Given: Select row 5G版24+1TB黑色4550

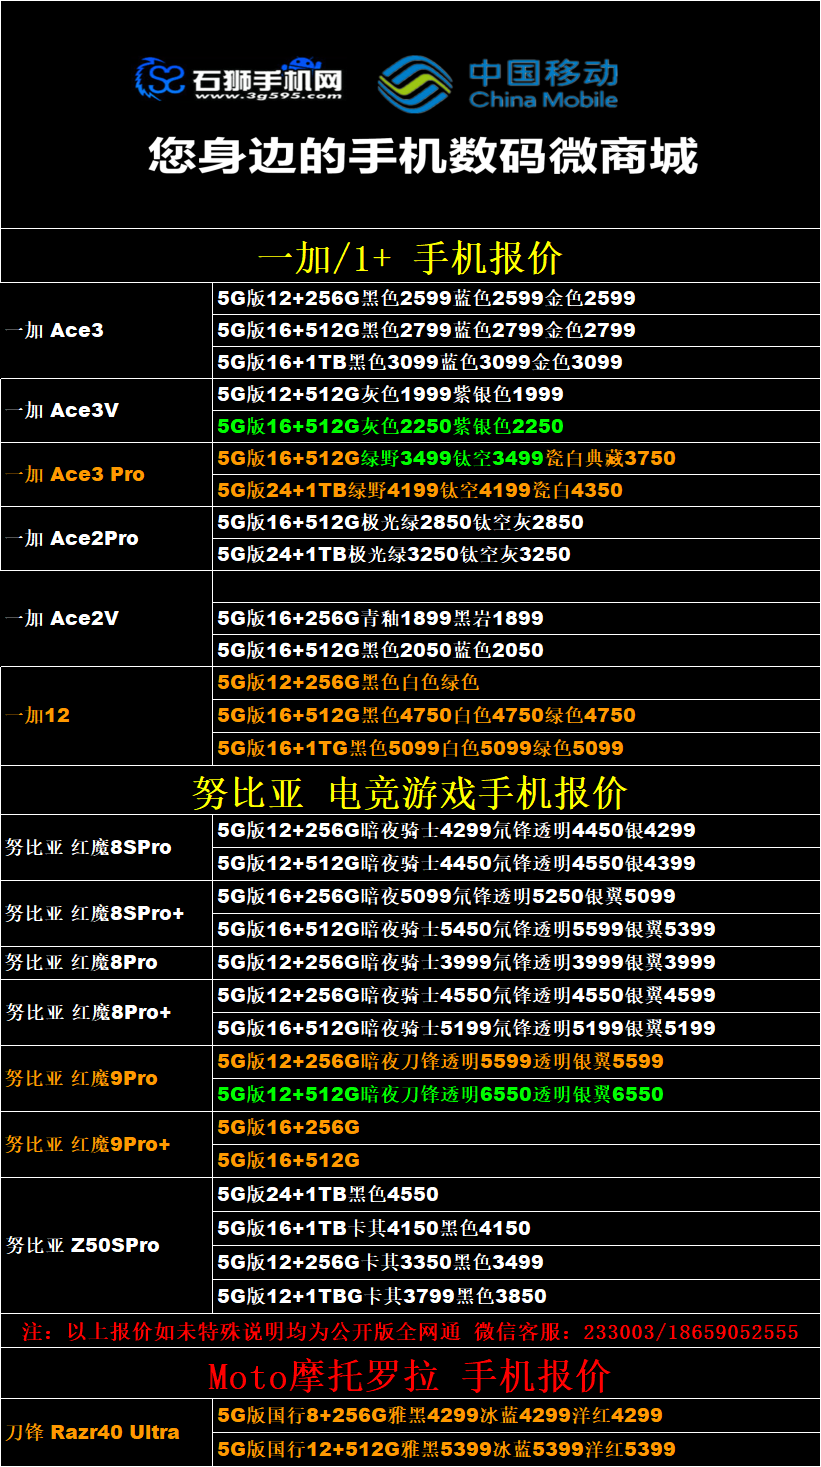Looking at the screenshot, I should tap(516, 1194).
